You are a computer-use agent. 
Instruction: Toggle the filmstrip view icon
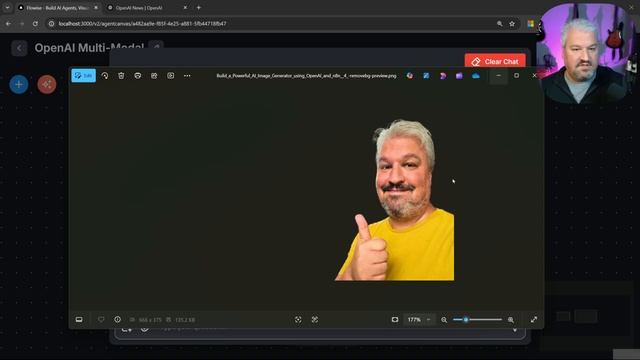coord(79,320)
